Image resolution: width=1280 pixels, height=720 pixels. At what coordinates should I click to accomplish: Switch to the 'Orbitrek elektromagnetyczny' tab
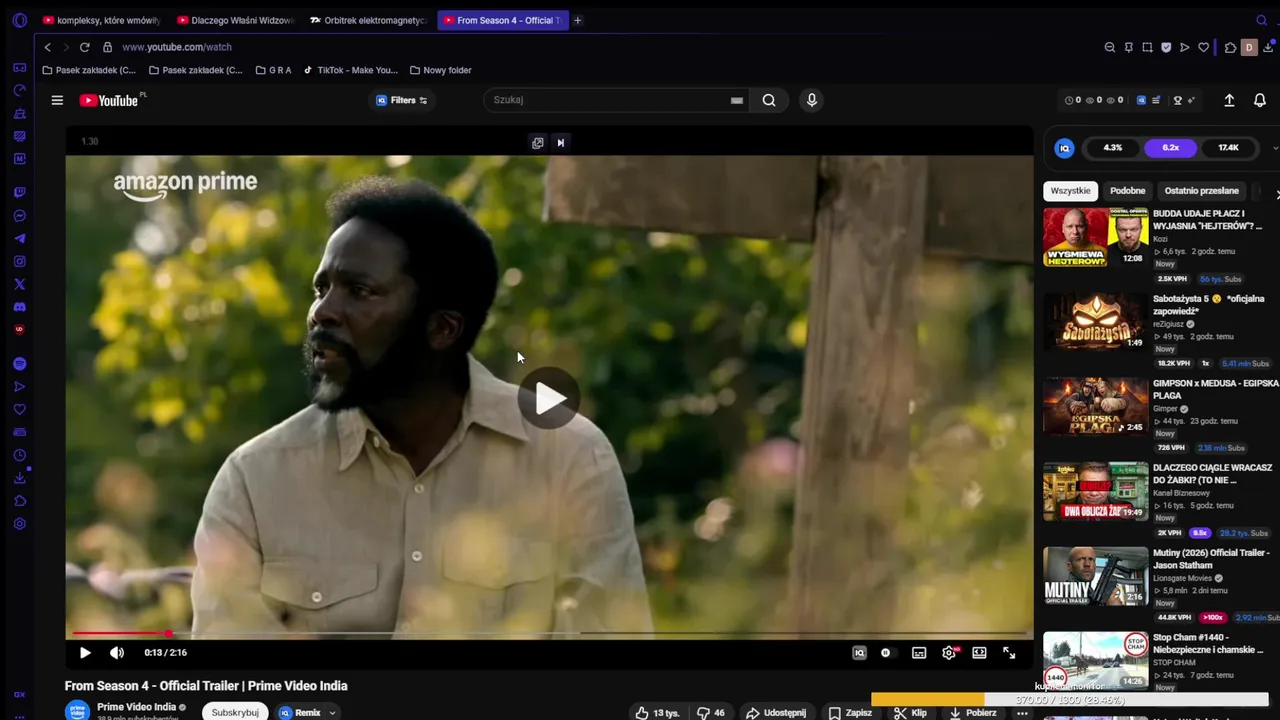click(x=368, y=20)
